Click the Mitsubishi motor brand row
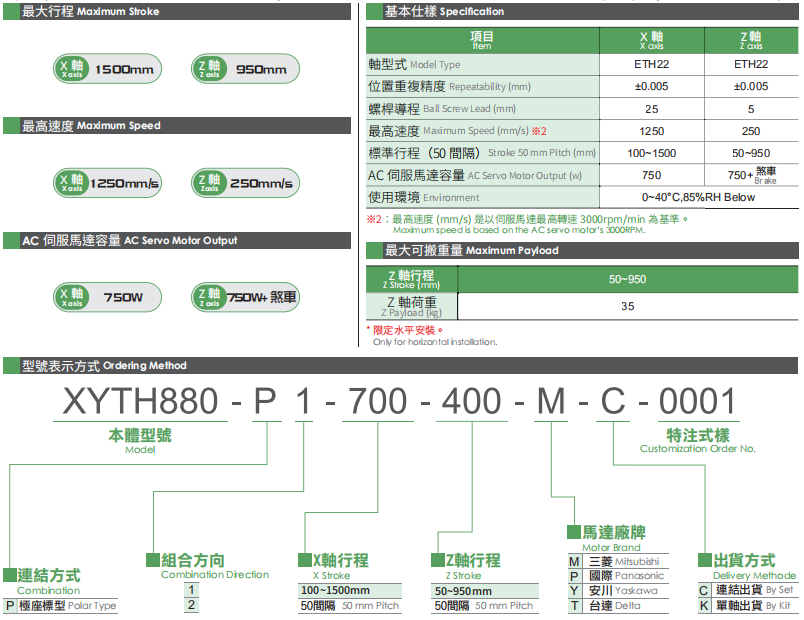Screen dimensions: 804x620 pos(618,562)
